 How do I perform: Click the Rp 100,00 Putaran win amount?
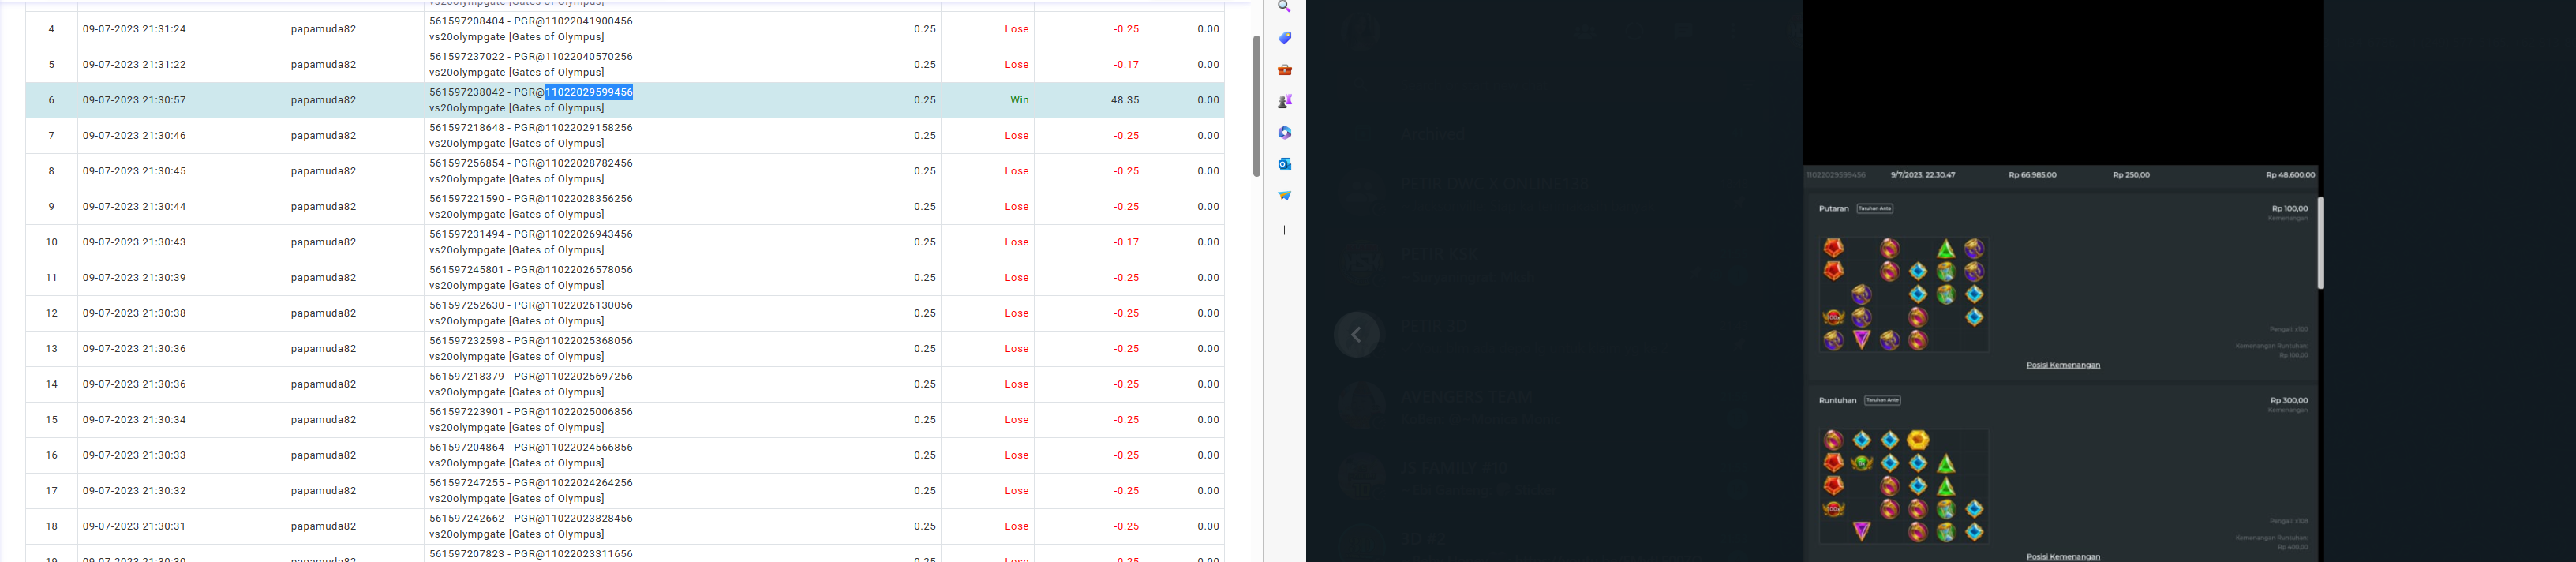coord(2289,208)
